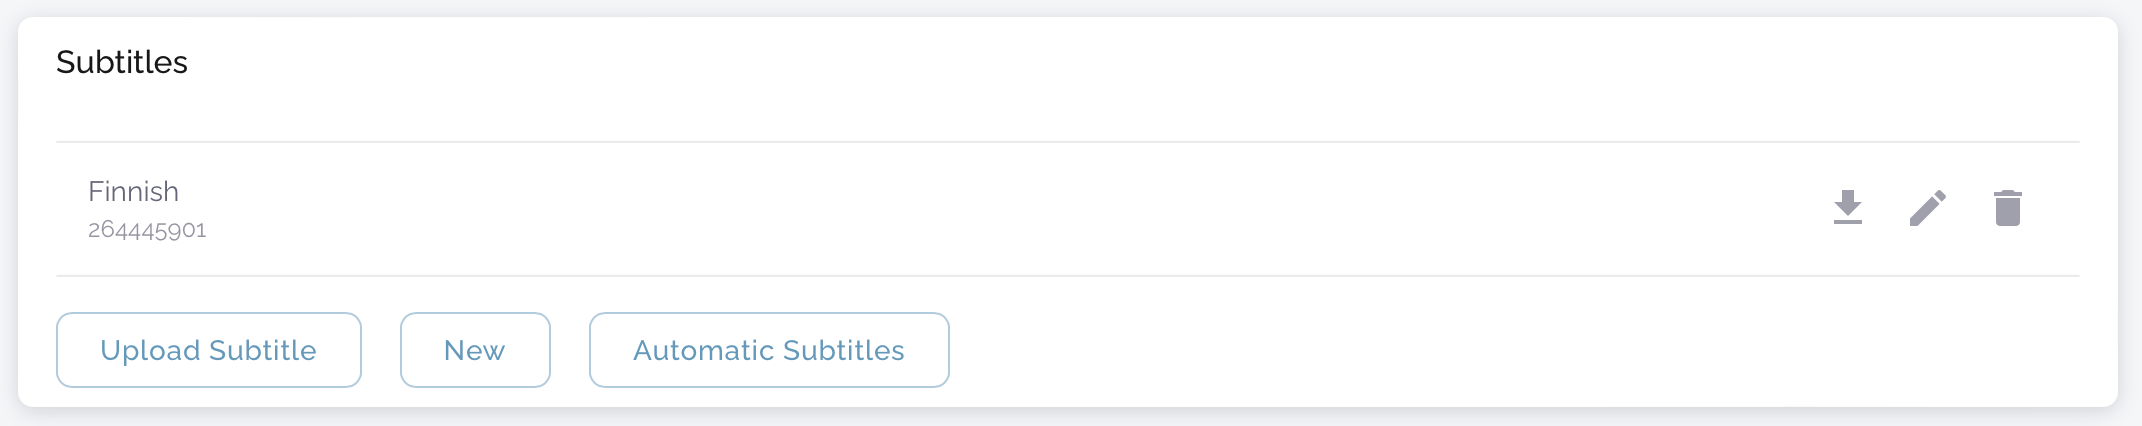
Task: Click the download arrow icon
Action: coord(1847,208)
